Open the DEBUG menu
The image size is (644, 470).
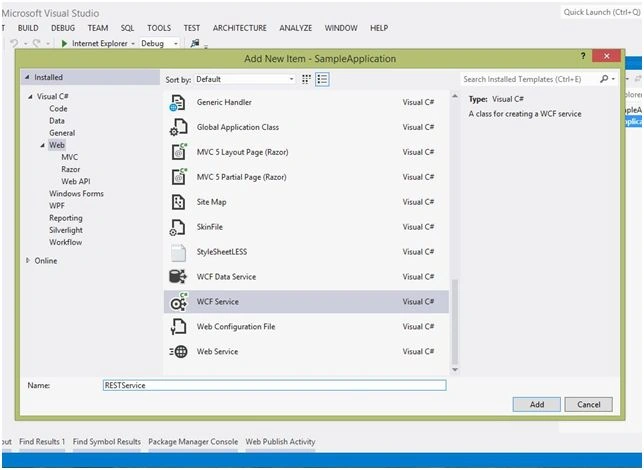[63, 28]
